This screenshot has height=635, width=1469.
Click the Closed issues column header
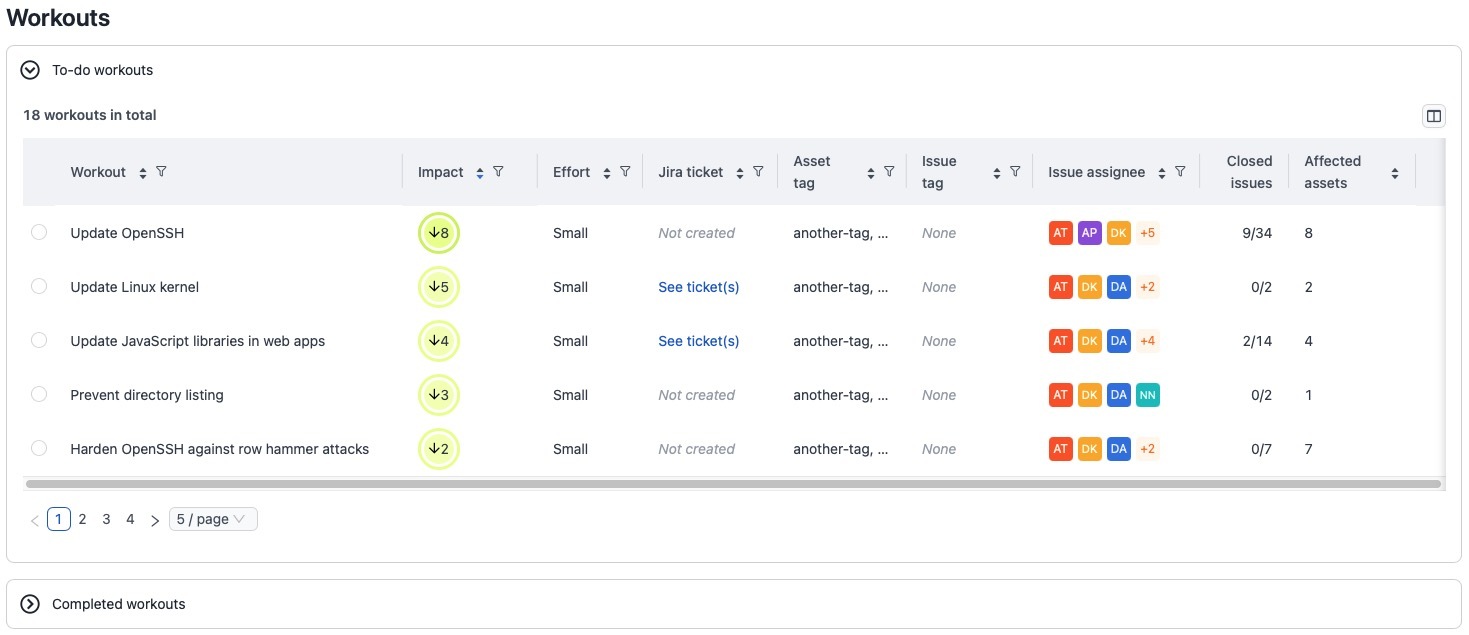(x=1250, y=172)
